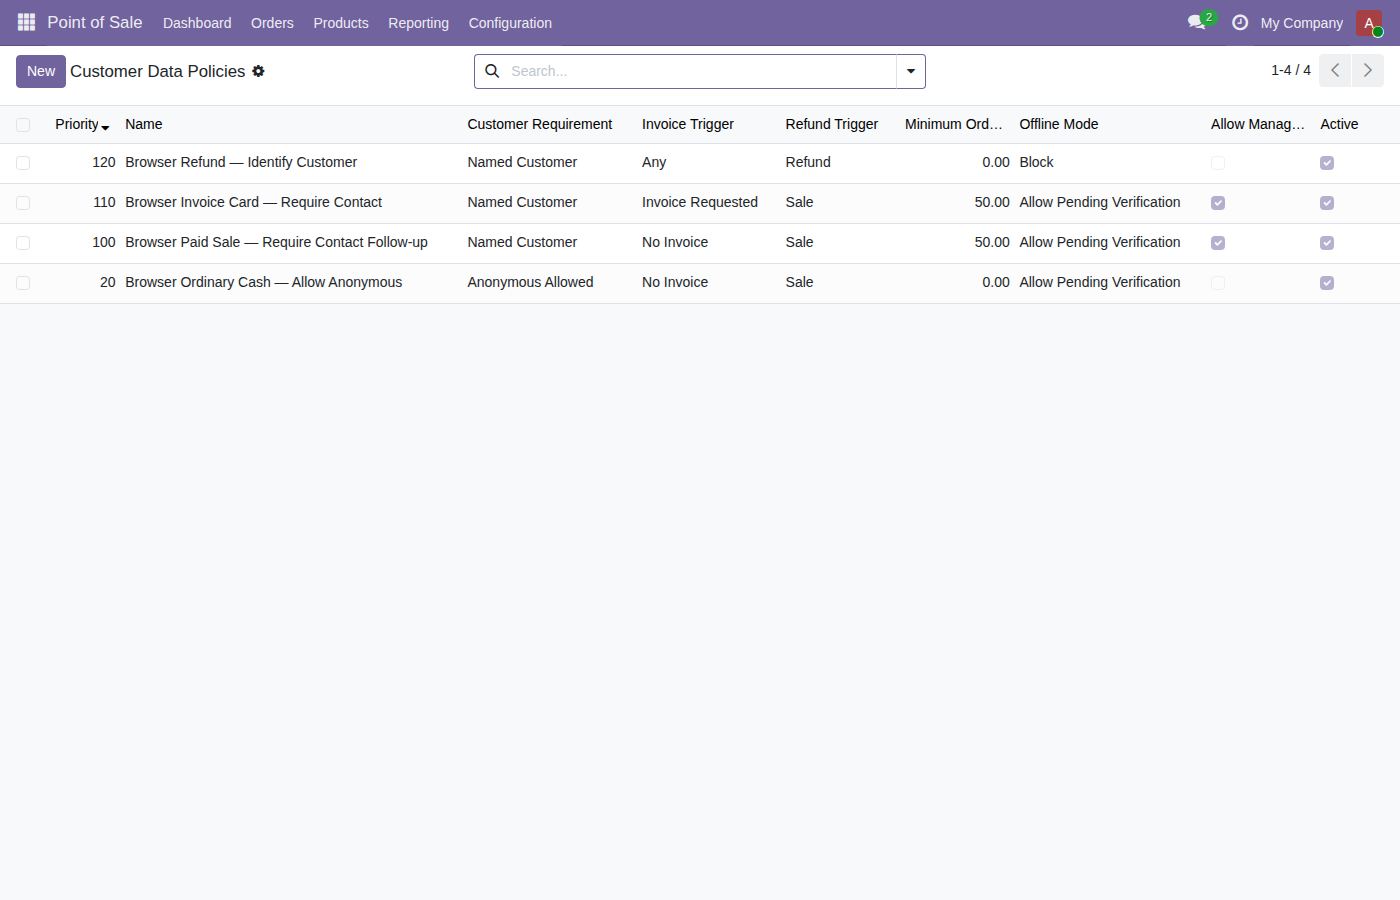1400x900 pixels.
Task: Go to the next page arrow
Action: (x=1368, y=70)
